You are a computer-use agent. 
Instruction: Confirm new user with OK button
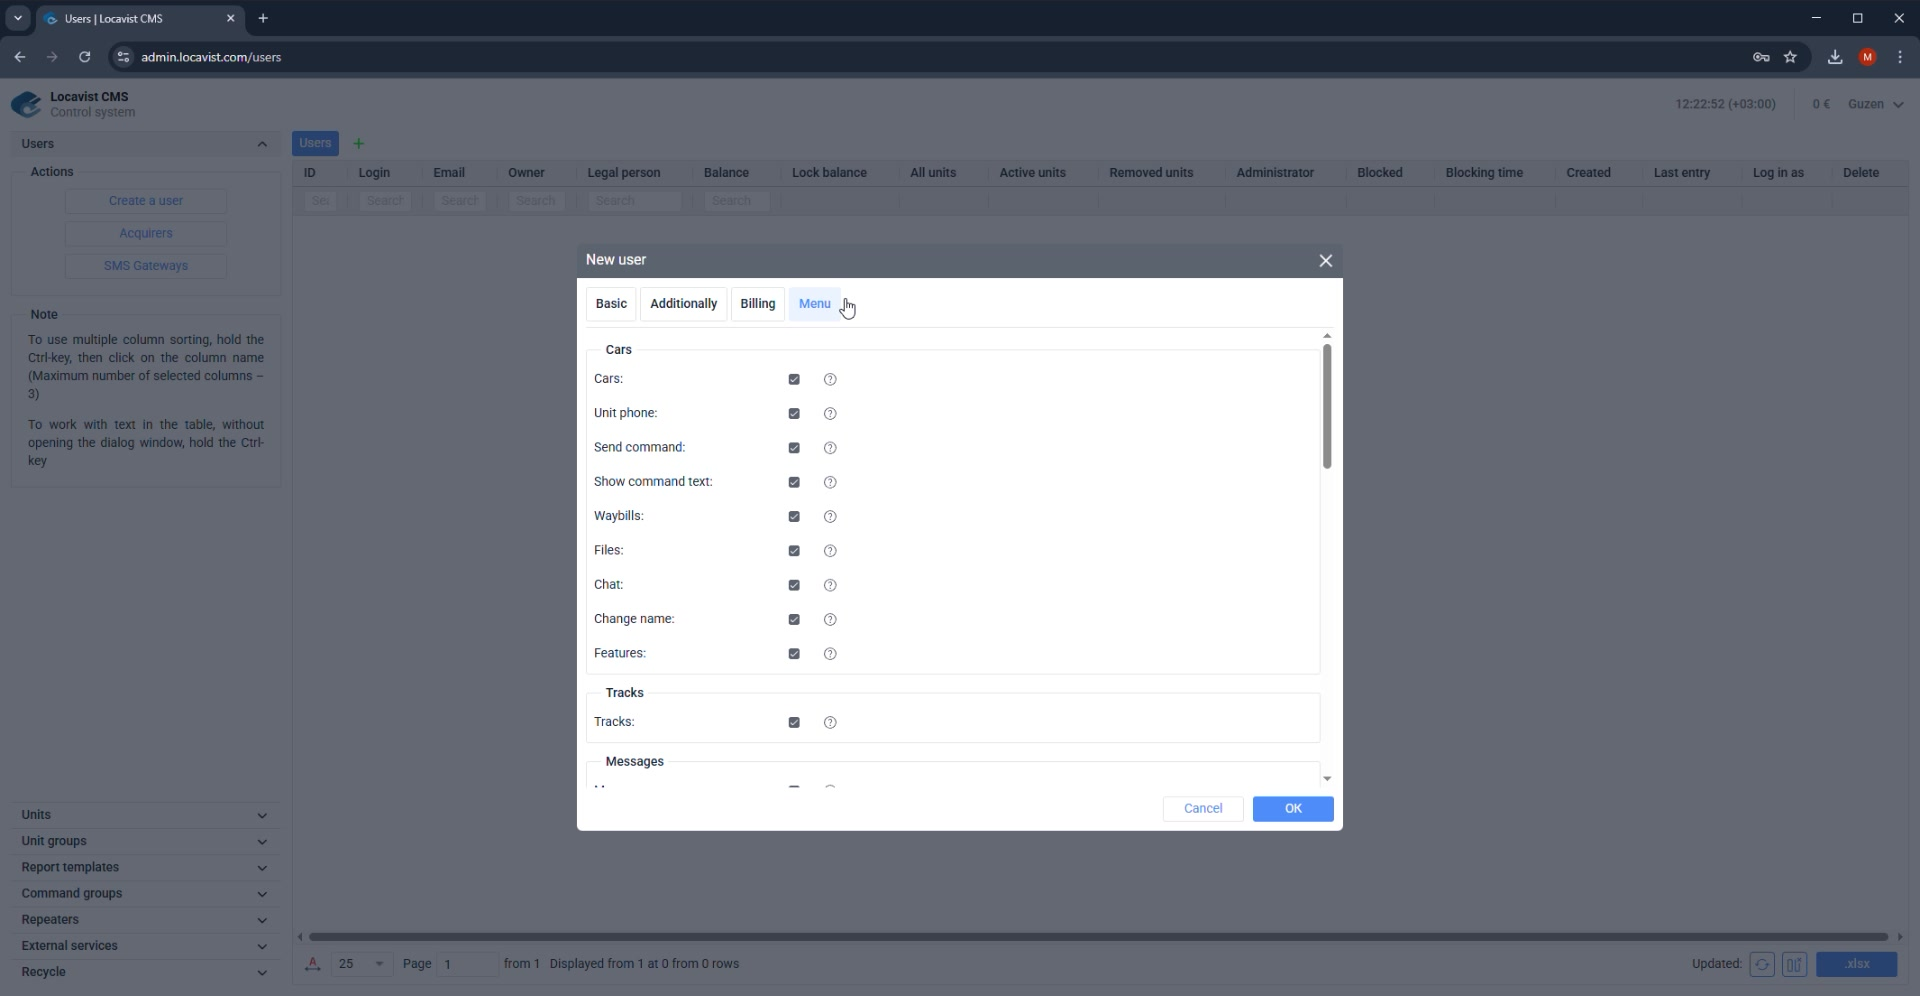point(1293,809)
